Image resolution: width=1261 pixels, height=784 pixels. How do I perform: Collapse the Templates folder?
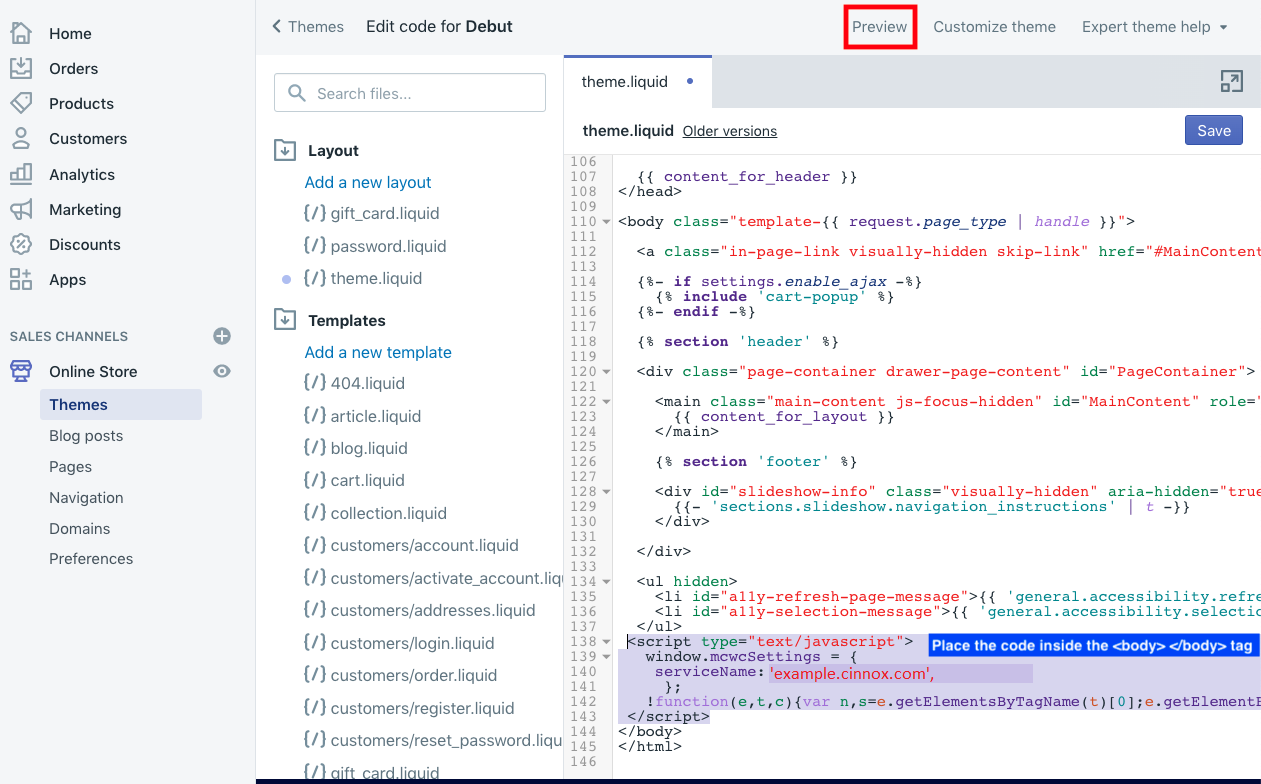[x=285, y=320]
